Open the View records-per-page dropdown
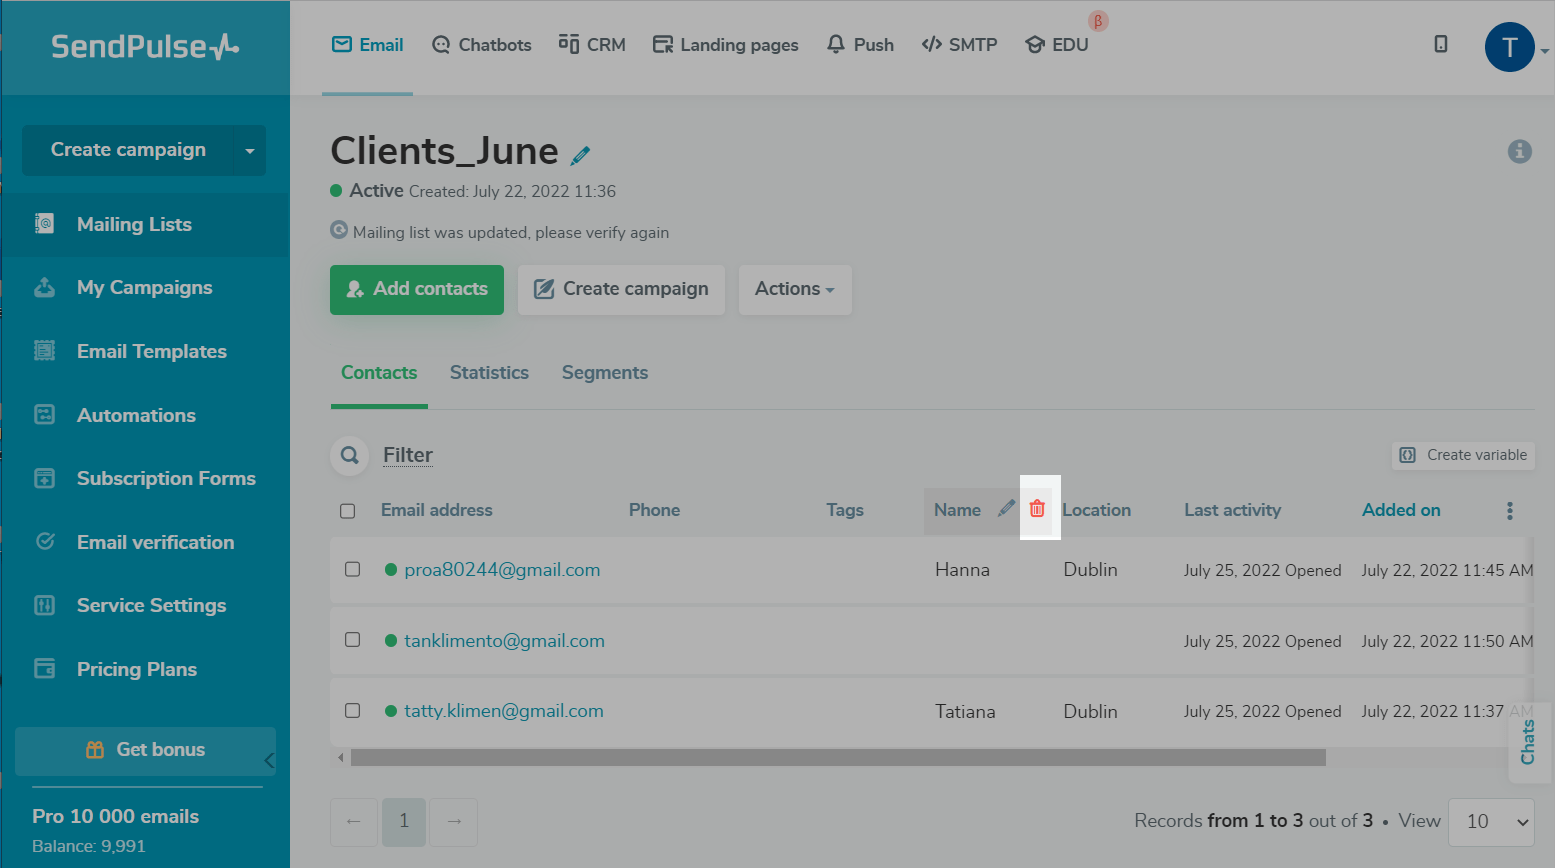 (1491, 822)
